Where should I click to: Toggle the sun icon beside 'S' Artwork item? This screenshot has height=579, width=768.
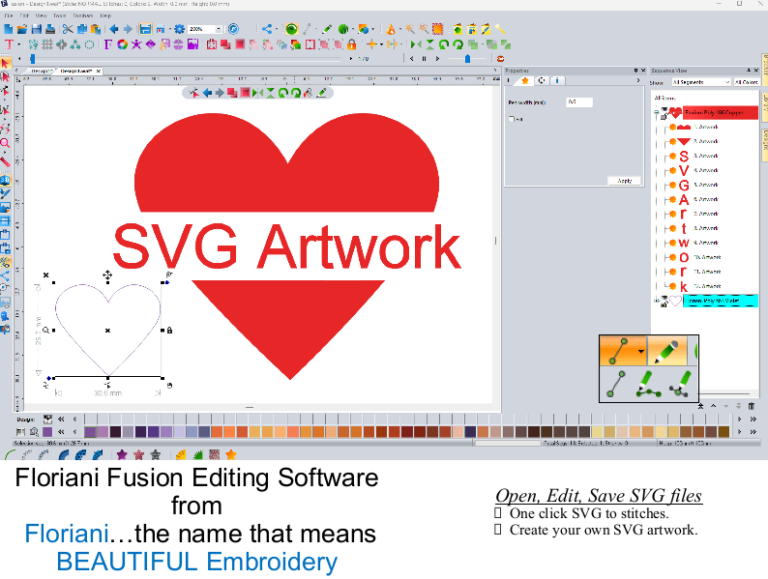[x=671, y=156]
